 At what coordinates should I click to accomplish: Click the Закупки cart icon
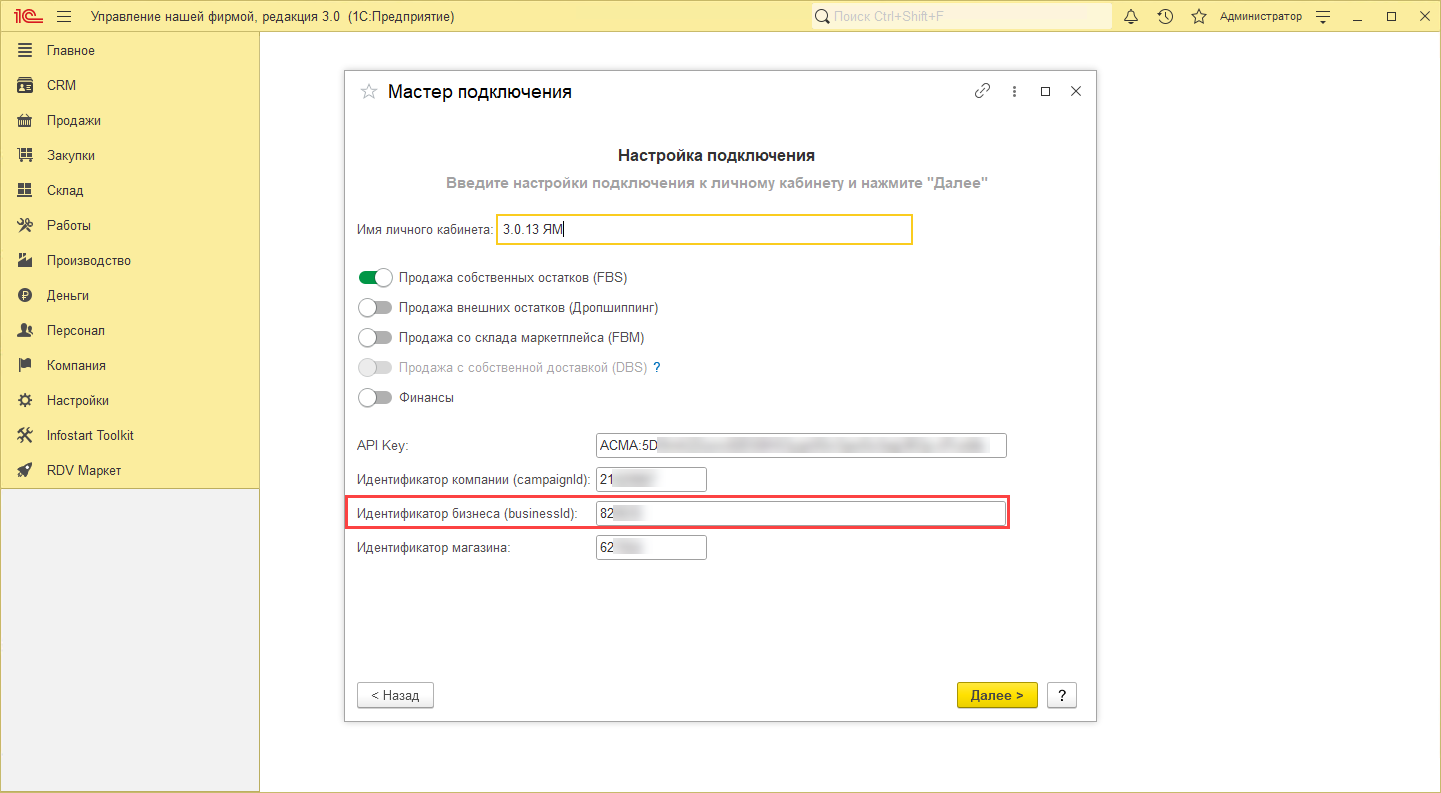pyautogui.click(x=26, y=155)
